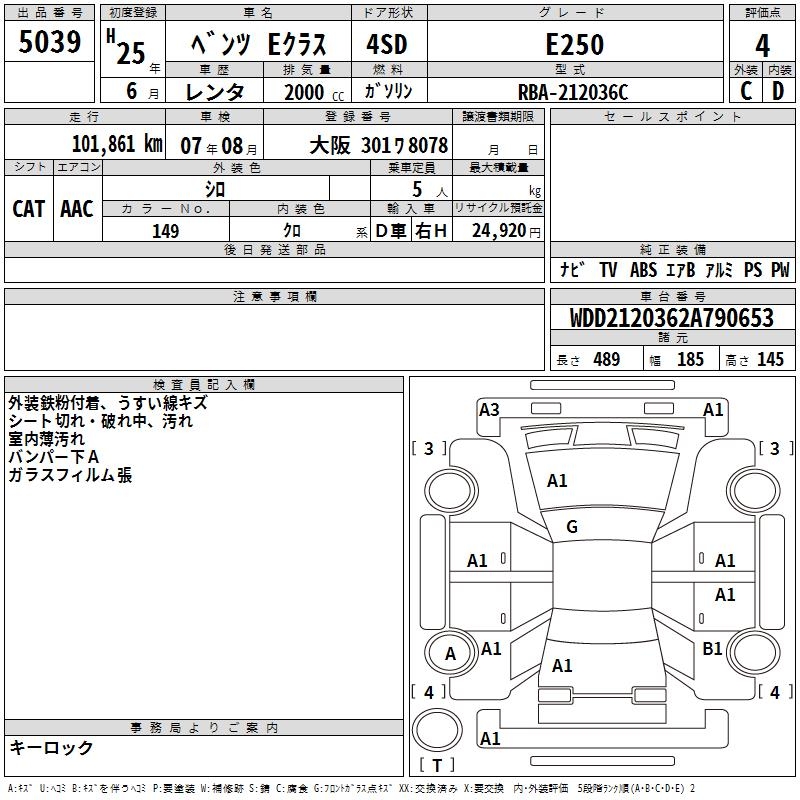Click the hood A1 damage mark
This screenshot has height=800, width=800.
click(557, 481)
